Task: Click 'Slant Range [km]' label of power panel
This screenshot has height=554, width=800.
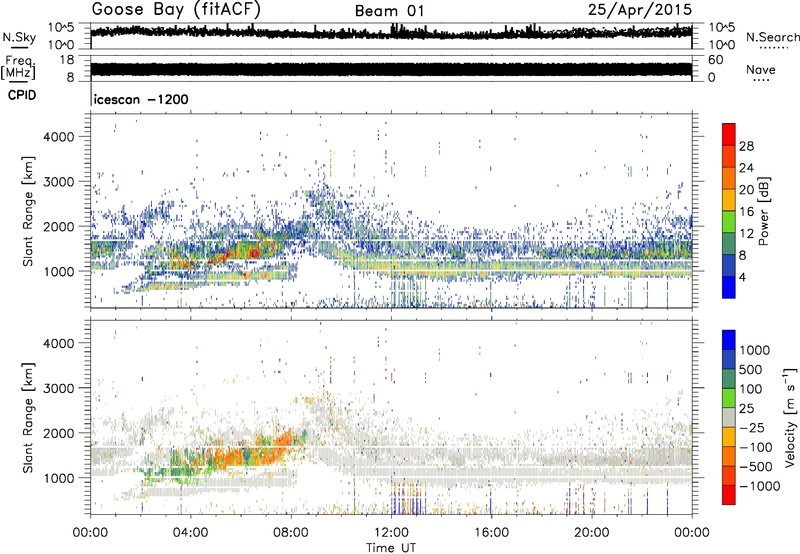Action: 29,211
